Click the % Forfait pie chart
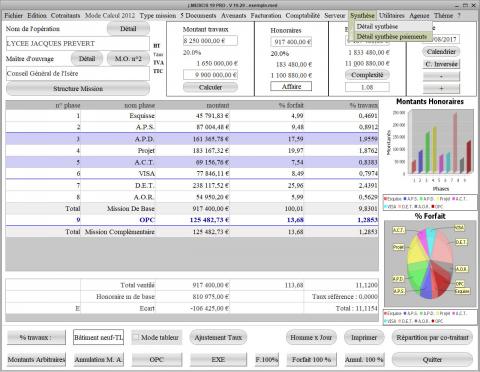This screenshot has height=372, width=480. pos(430,263)
